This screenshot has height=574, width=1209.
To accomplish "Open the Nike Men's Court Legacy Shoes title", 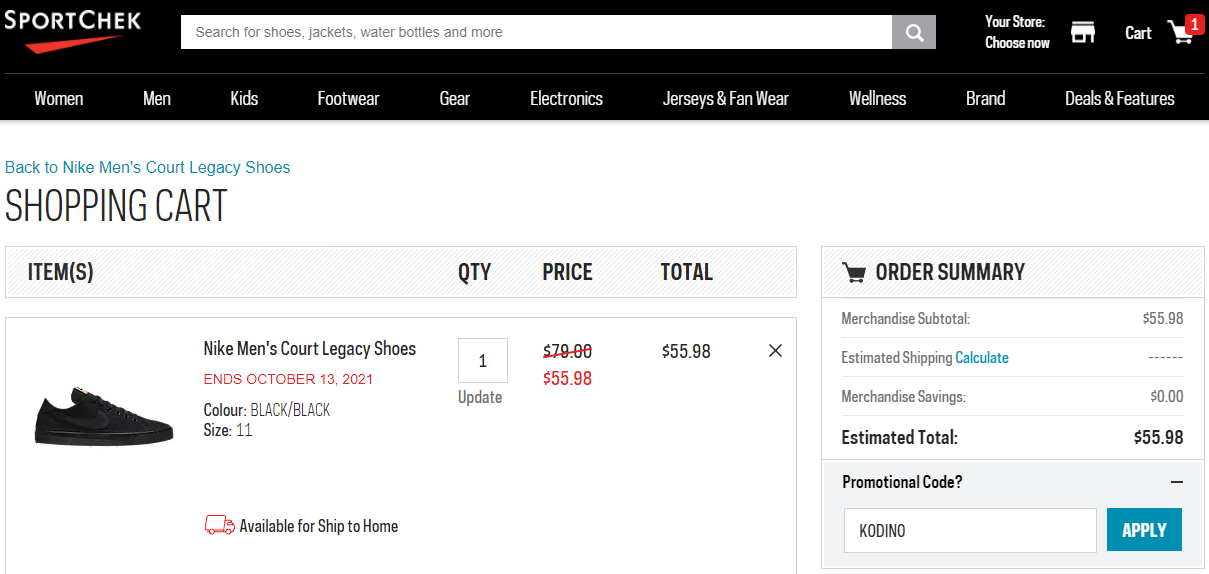I will point(310,348).
